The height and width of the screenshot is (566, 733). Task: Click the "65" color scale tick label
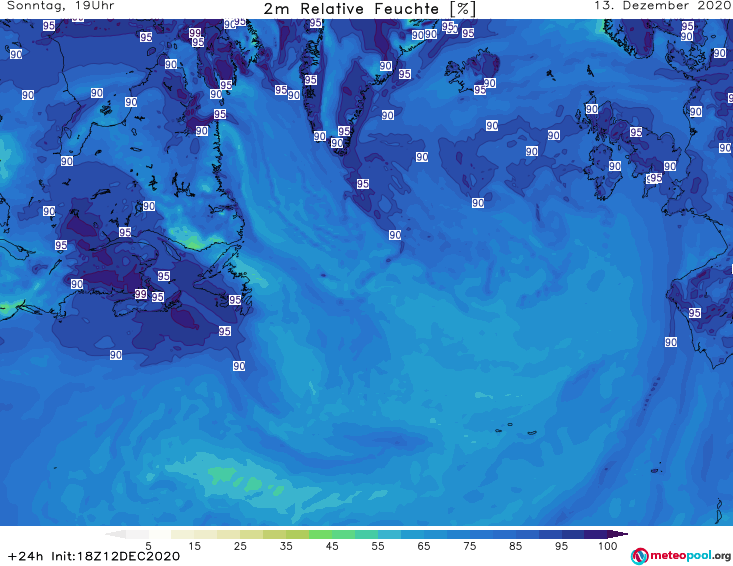(424, 546)
